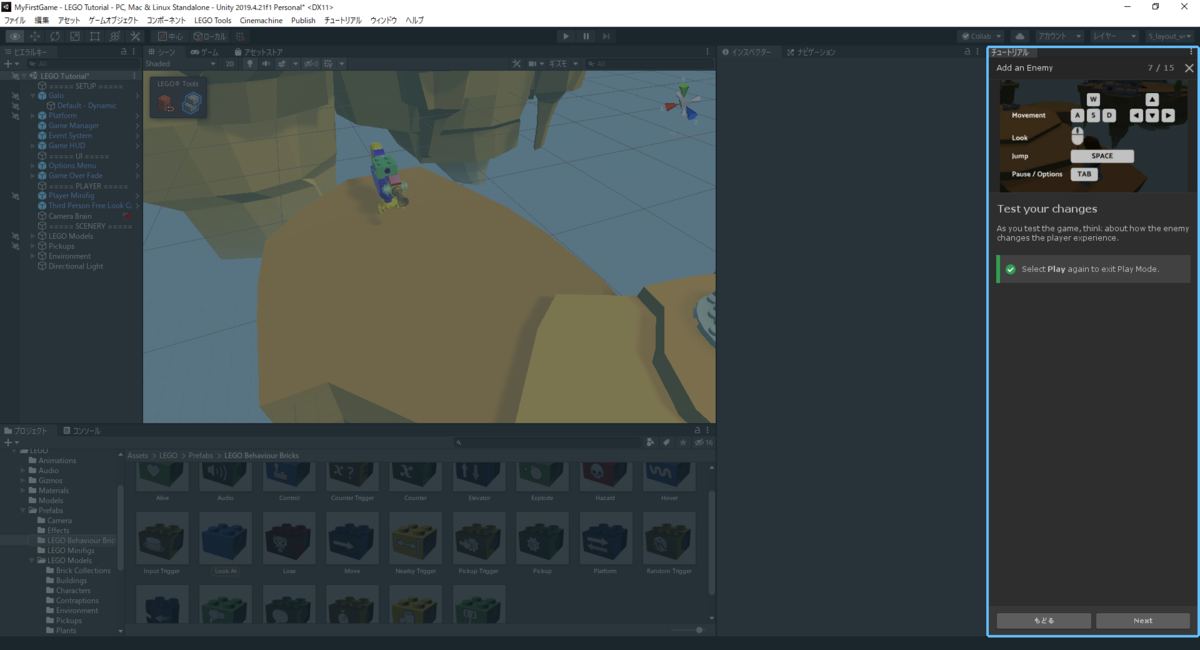Click the scene orientation gizmo
1200x650 pixels.
[684, 102]
